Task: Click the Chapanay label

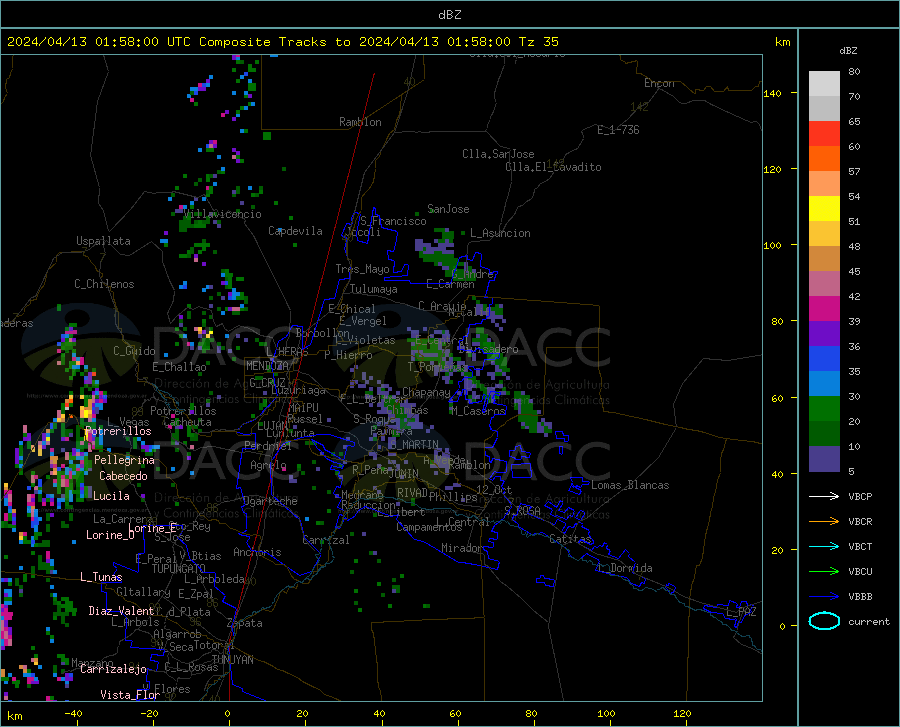Action: click(x=426, y=392)
